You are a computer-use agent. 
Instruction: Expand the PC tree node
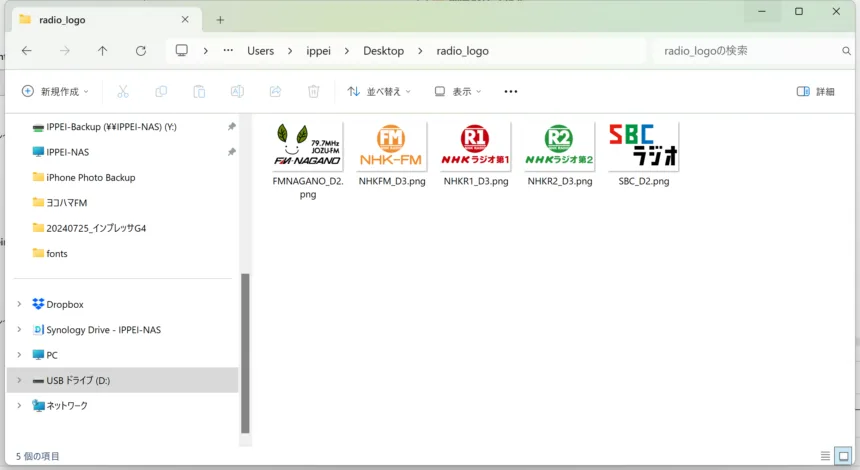point(19,355)
